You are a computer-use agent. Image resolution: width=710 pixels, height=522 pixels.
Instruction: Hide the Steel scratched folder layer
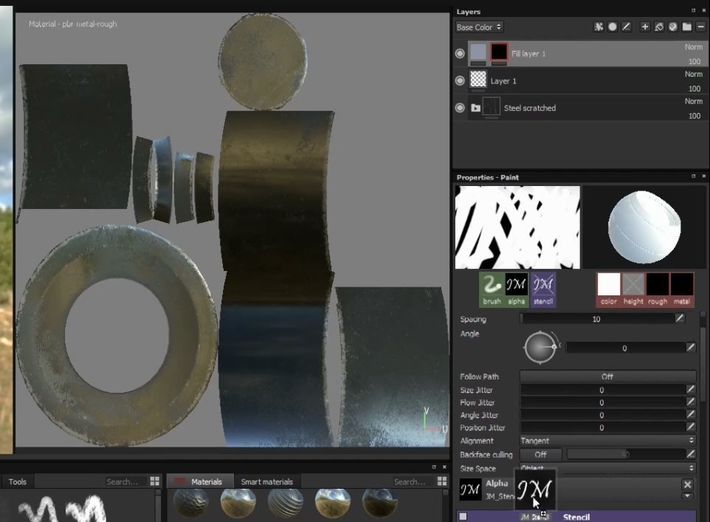pos(460,108)
